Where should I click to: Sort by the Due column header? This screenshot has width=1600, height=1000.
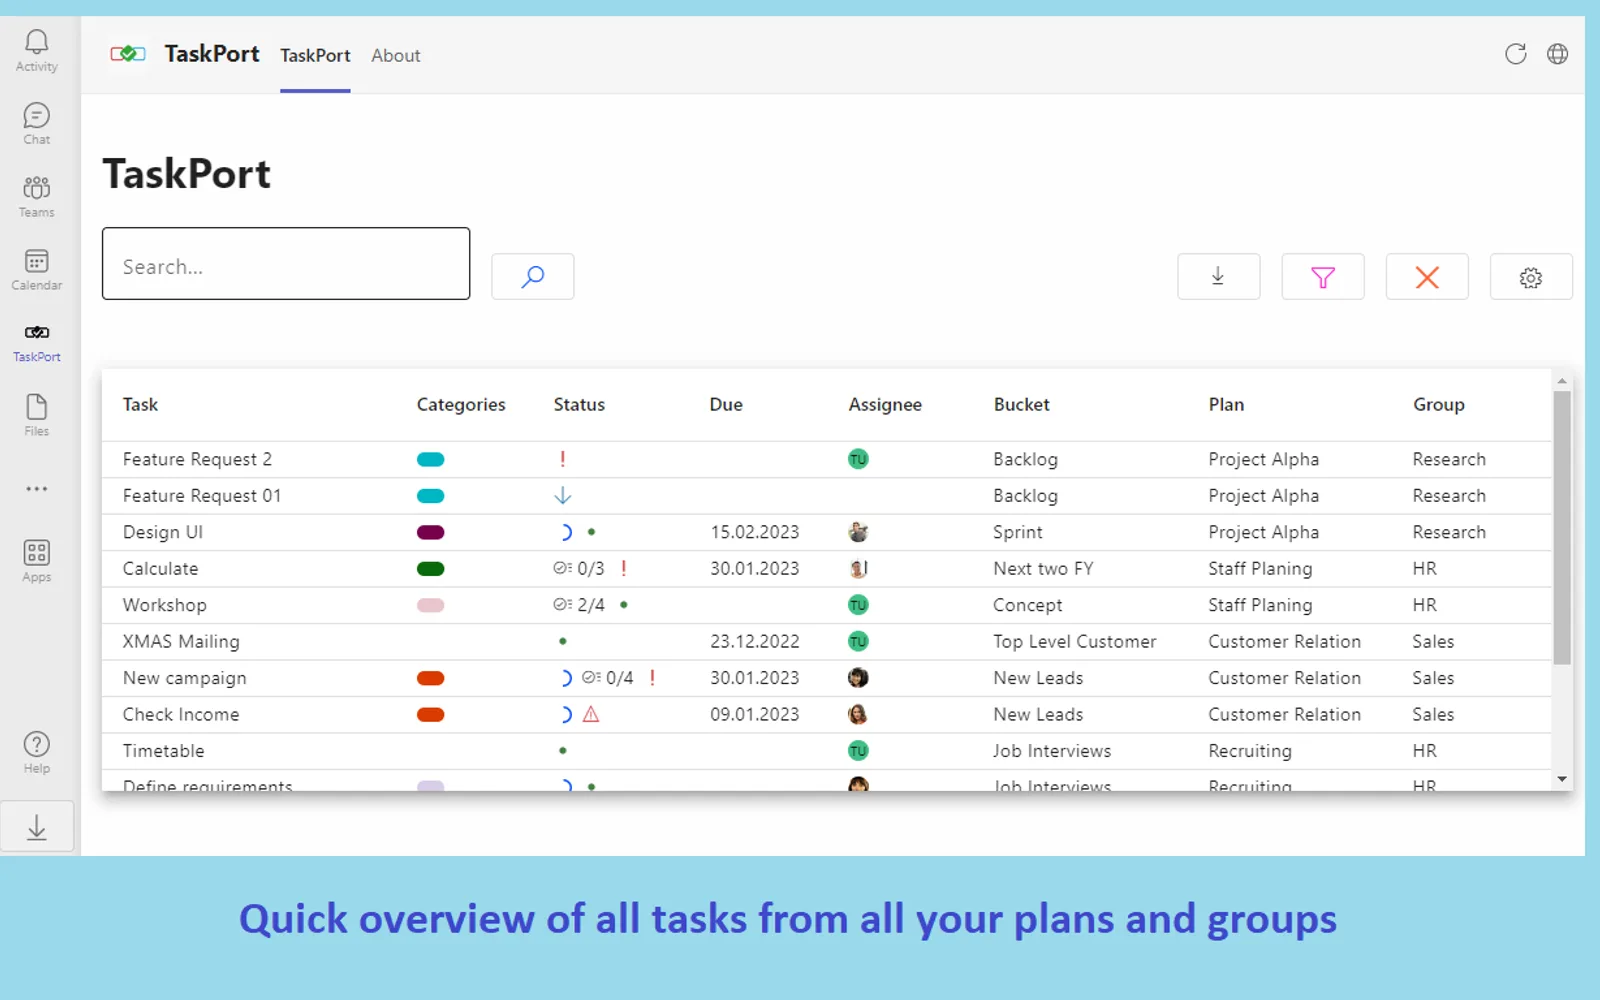click(x=726, y=405)
